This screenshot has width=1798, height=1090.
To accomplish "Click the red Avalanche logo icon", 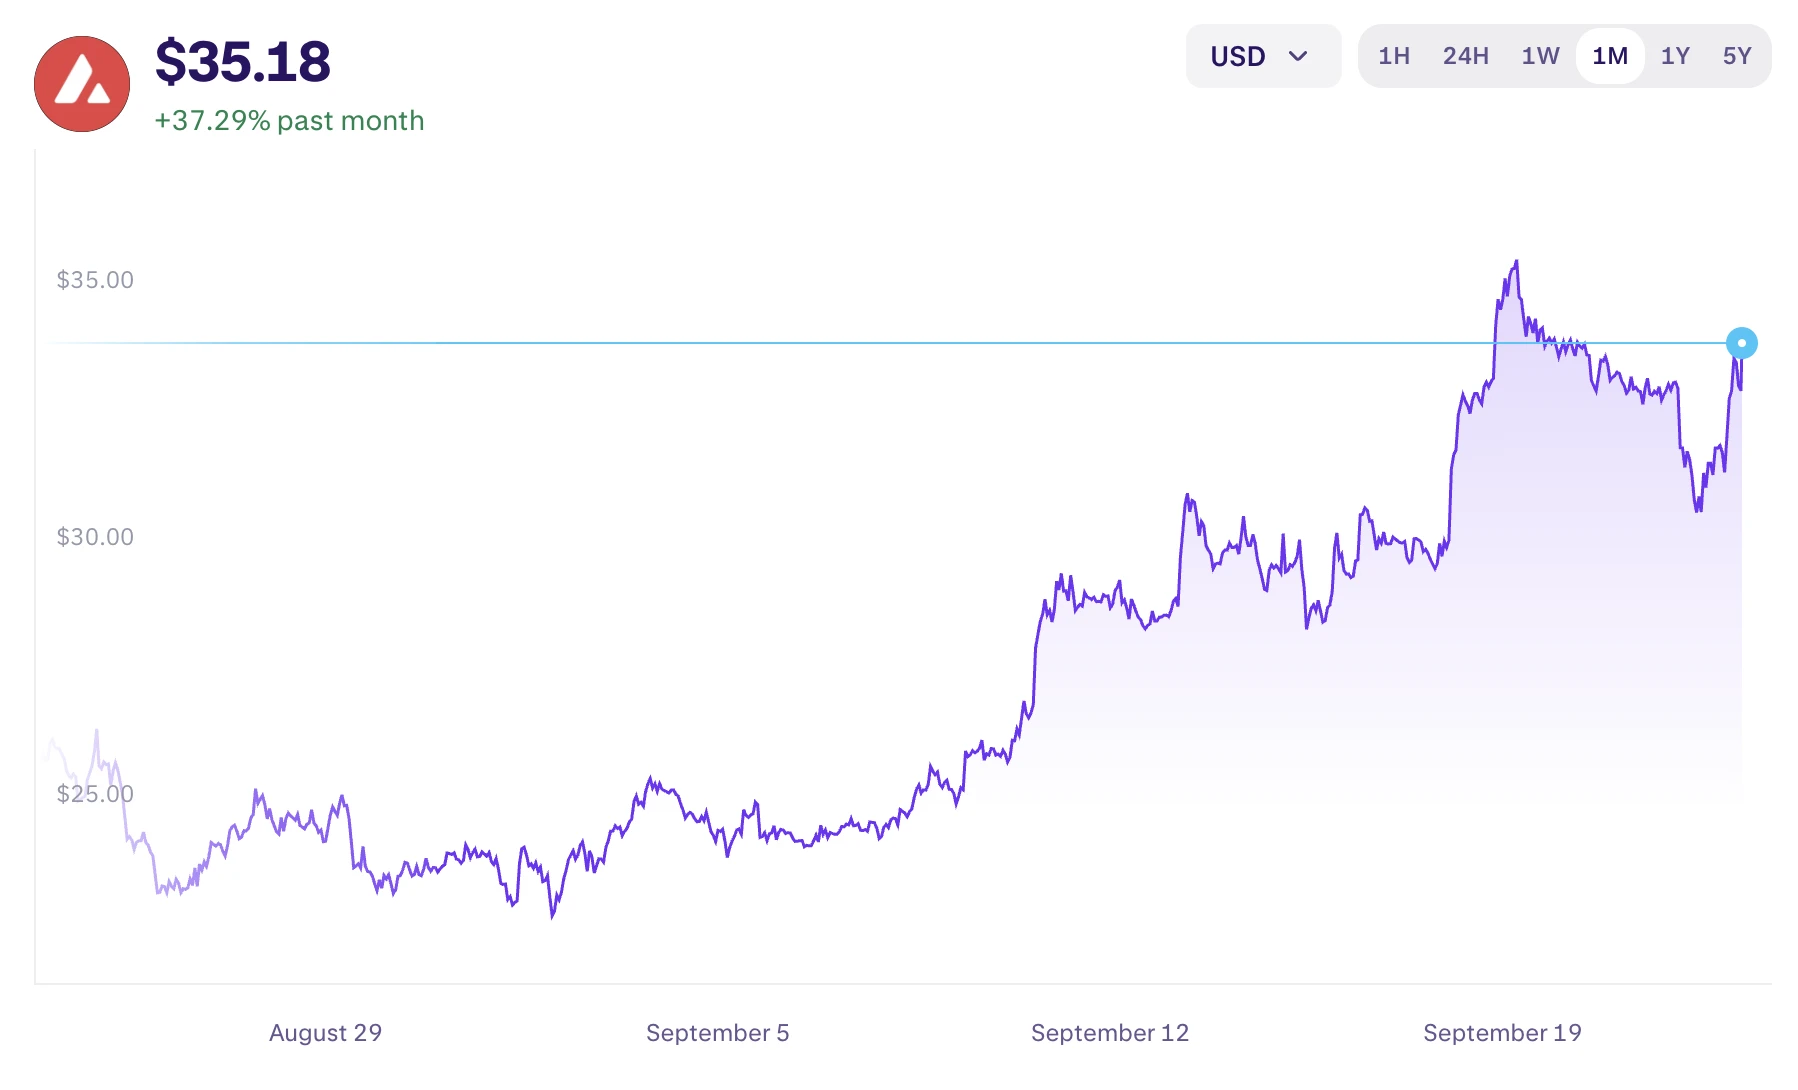I will tap(82, 84).
